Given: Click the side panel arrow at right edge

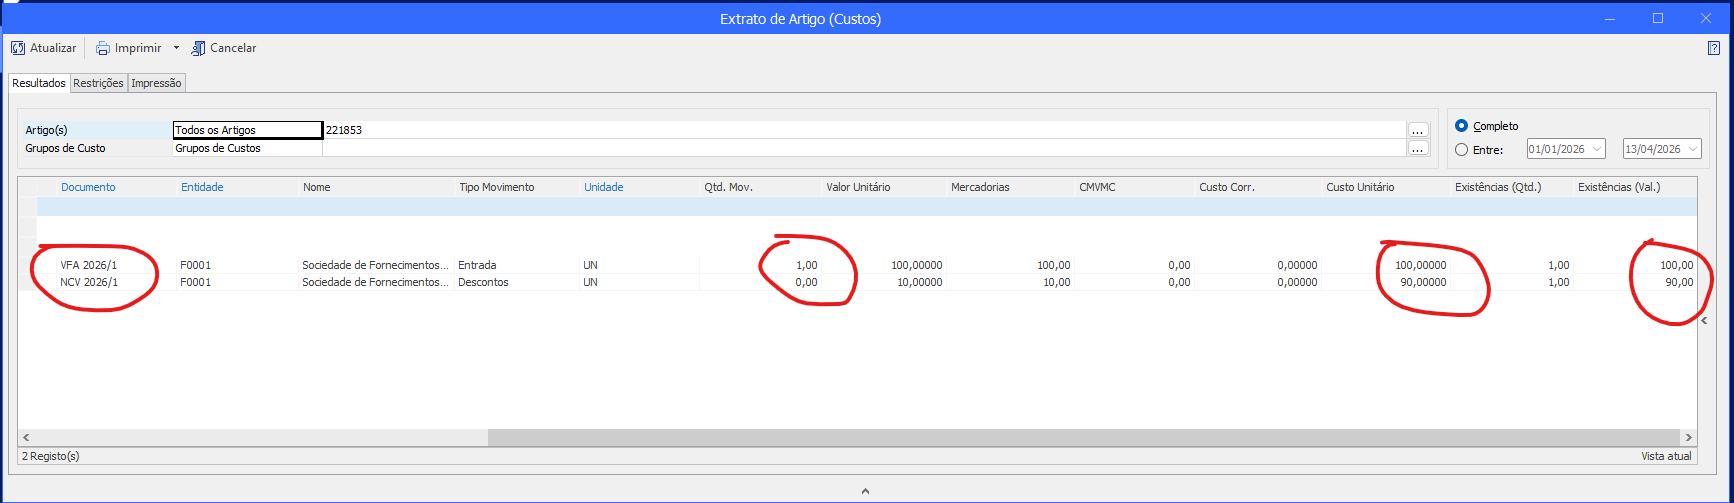Looking at the screenshot, I should pos(1705,320).
